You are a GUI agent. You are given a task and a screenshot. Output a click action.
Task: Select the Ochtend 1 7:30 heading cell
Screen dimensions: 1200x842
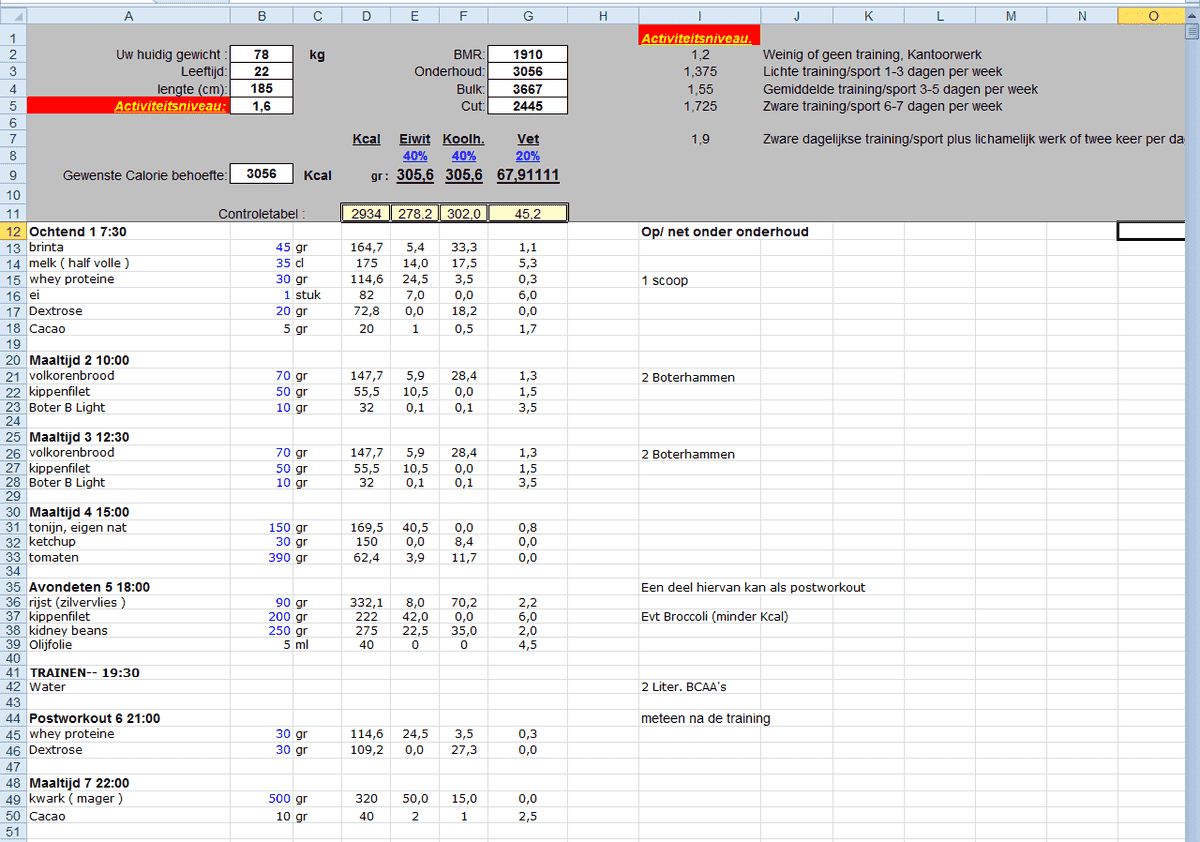click(128, 231)
